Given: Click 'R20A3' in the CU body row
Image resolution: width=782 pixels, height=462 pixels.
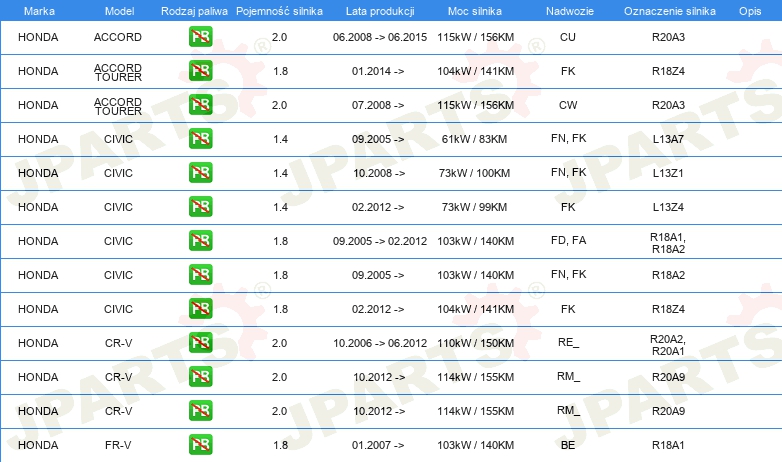Looking at the screenshot, I should [668, 37].
